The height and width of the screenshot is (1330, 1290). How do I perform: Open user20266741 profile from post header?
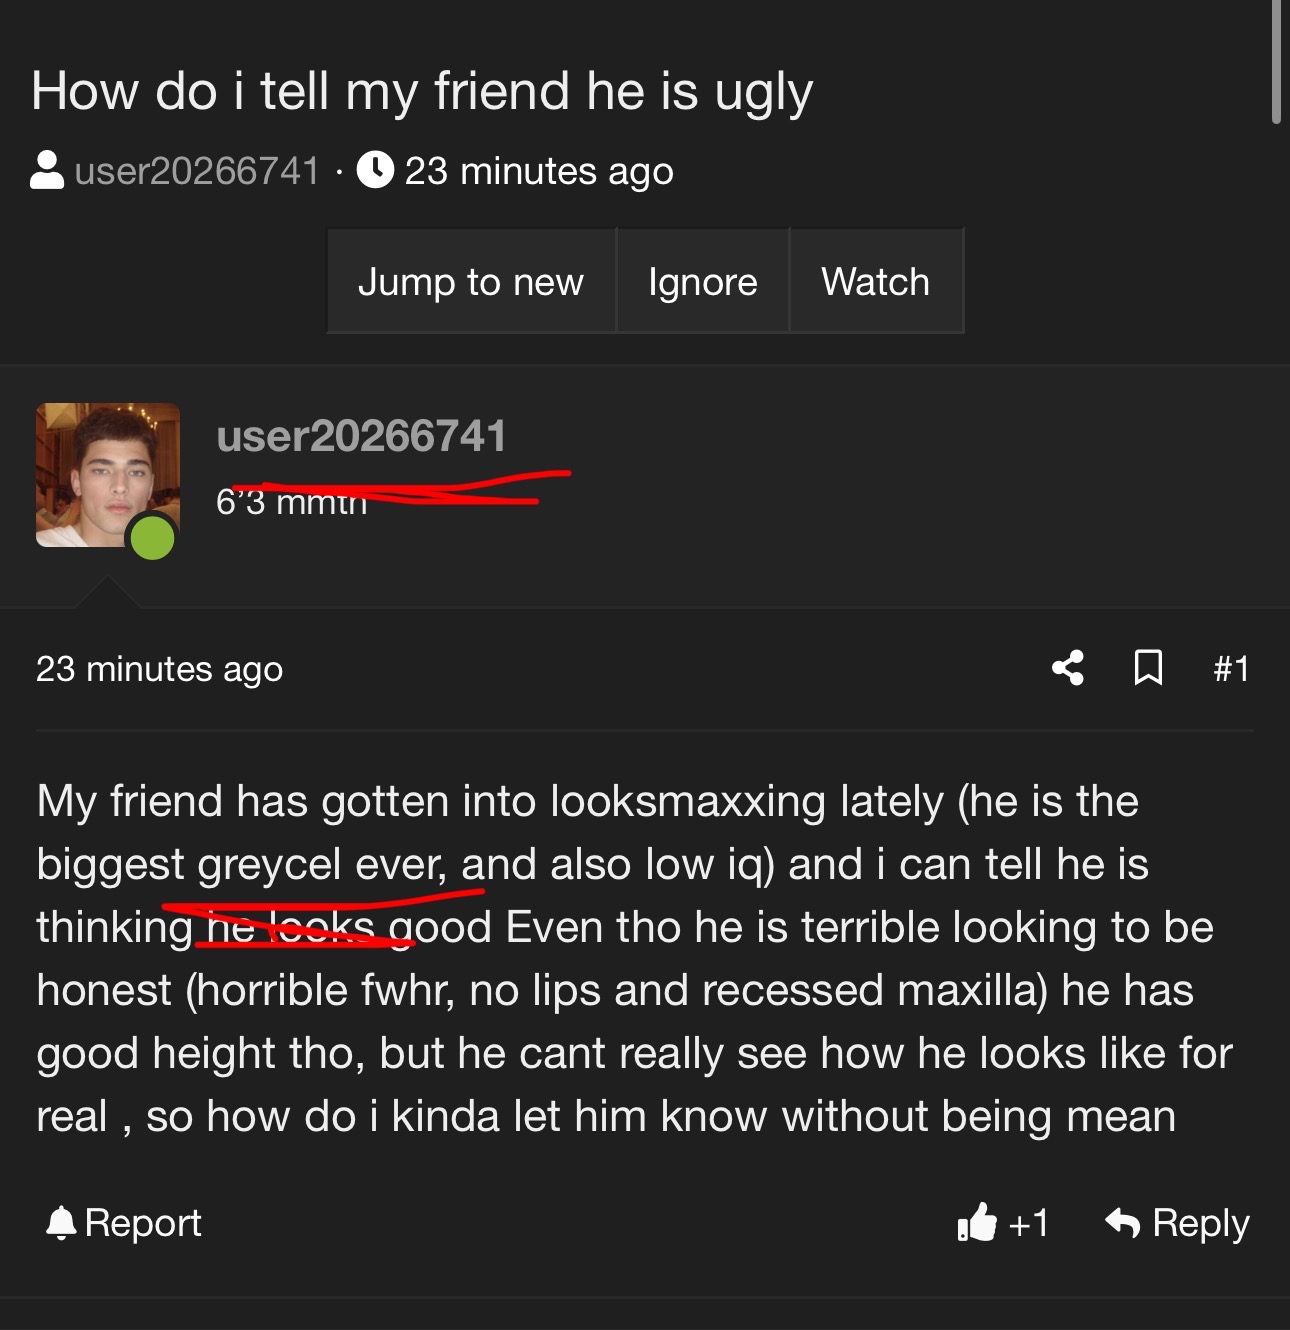click(361, 436)
